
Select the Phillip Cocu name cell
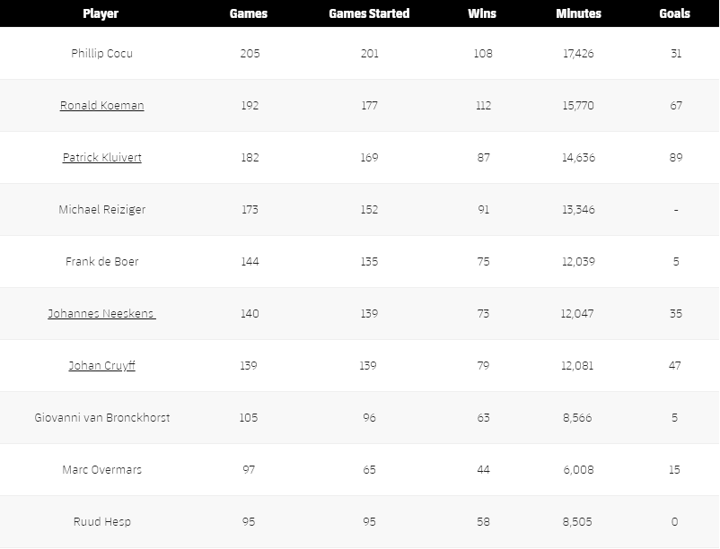102,54
